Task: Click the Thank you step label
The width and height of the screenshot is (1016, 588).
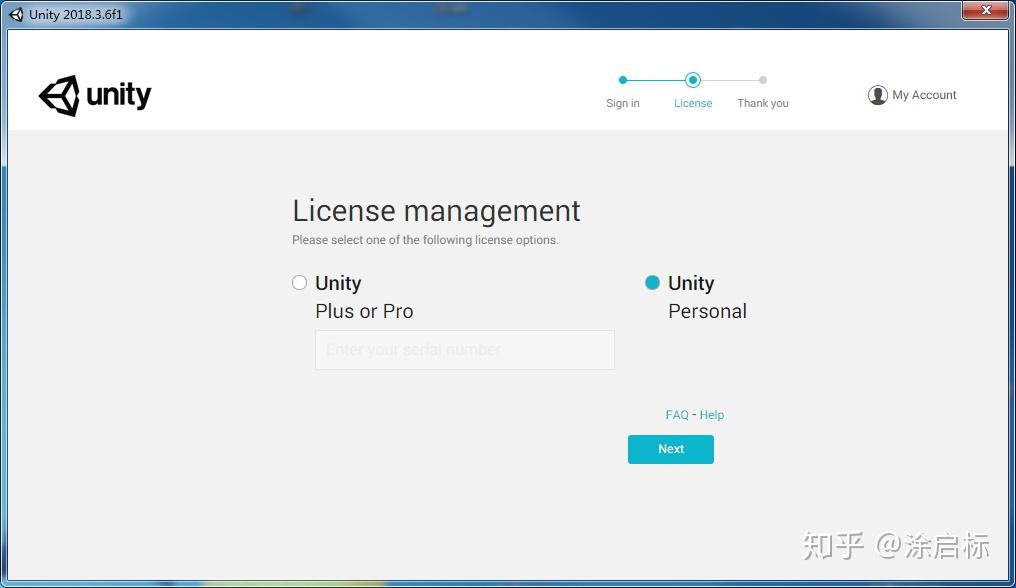Action: click(762, 103)
